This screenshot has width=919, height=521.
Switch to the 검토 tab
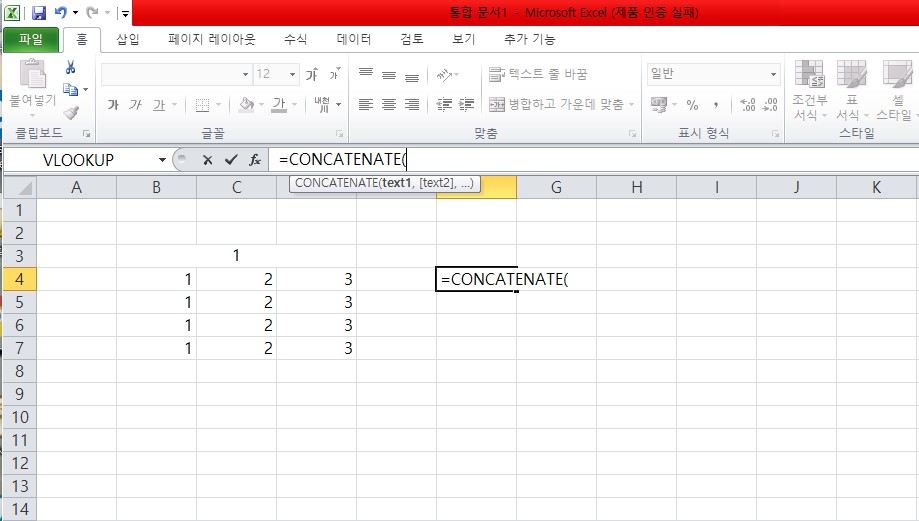pos(411,39)
